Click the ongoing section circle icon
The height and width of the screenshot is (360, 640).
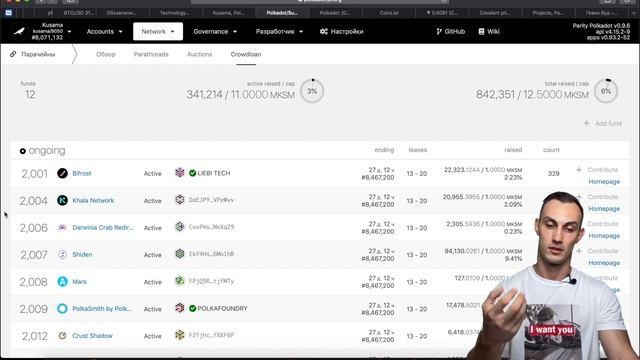pos(23,151)
